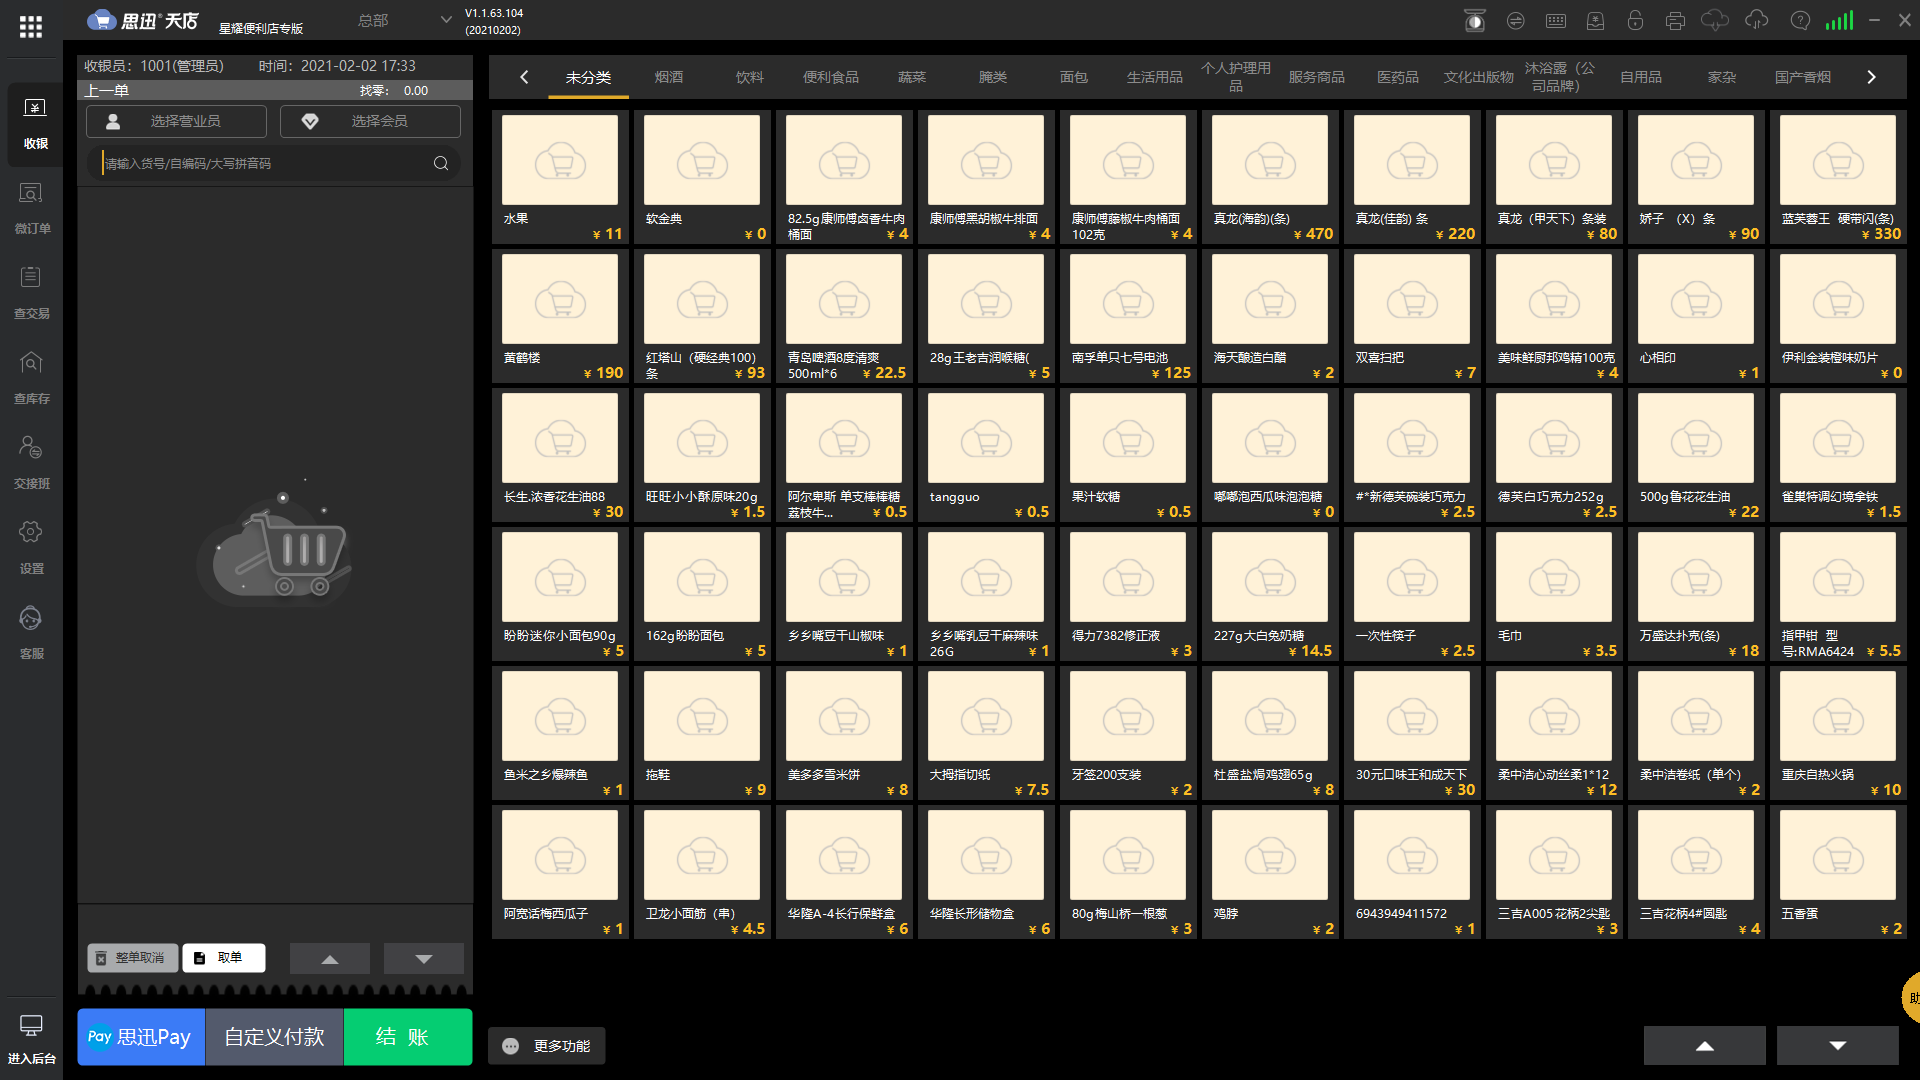Open the cash drawer icon
The height and width of the screenshot is (1080, 1920).
tap(1596, 20)
